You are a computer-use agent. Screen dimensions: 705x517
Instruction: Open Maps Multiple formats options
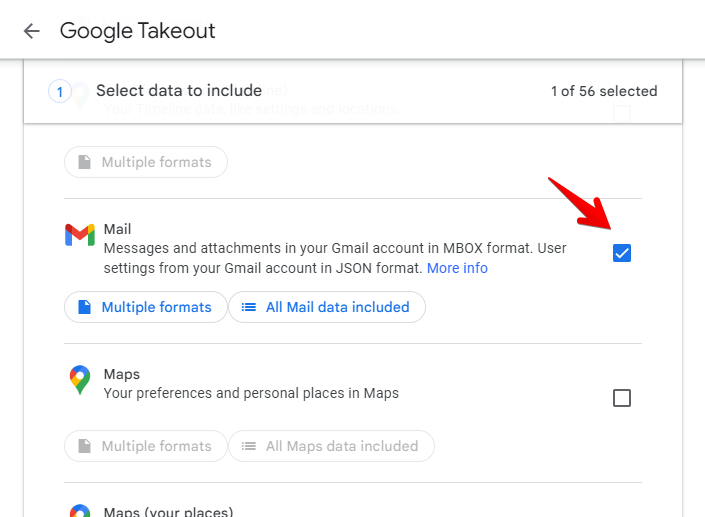tap(145, 446)
